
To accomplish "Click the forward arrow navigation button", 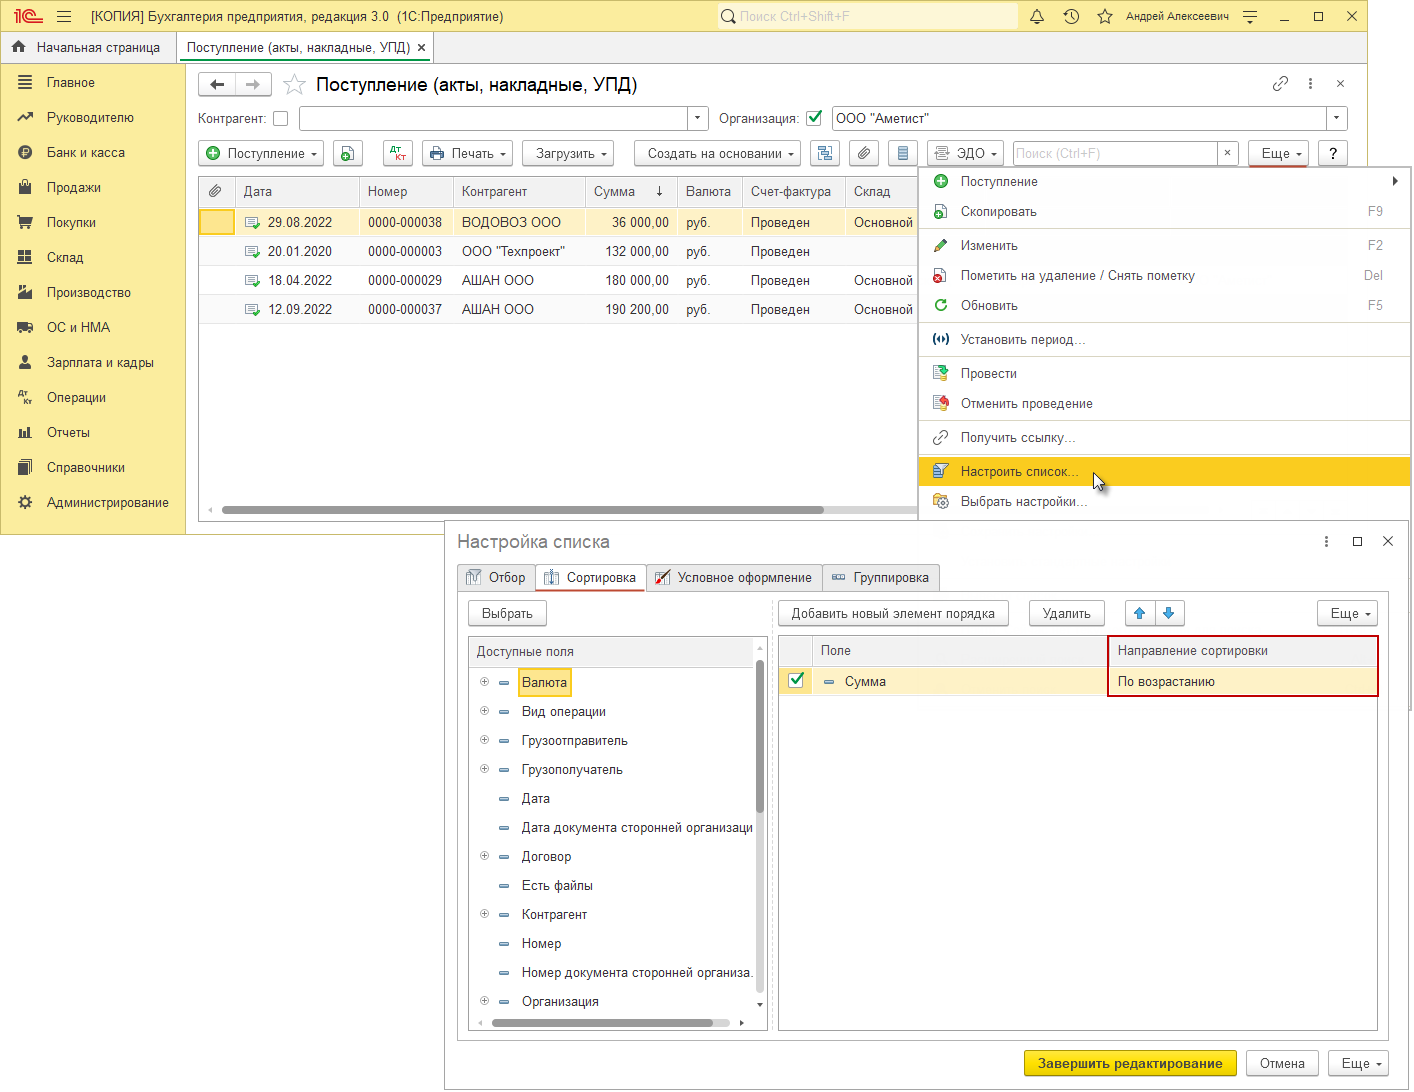I will 253,84.
